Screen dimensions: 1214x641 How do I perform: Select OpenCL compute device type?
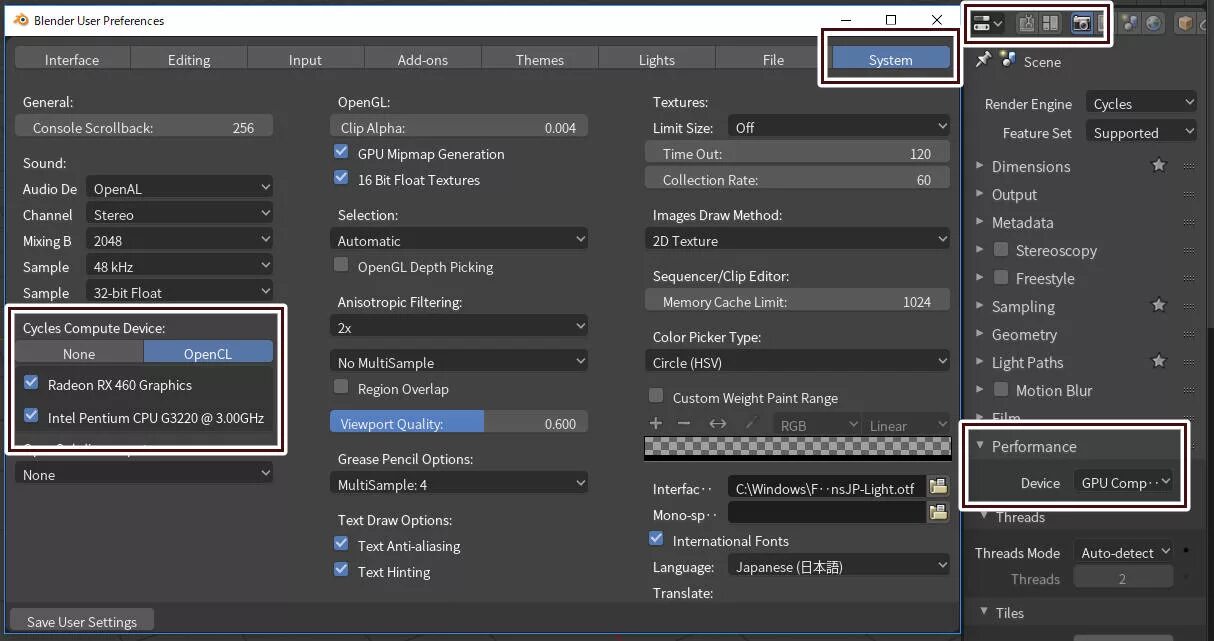(x=208, y=353)
